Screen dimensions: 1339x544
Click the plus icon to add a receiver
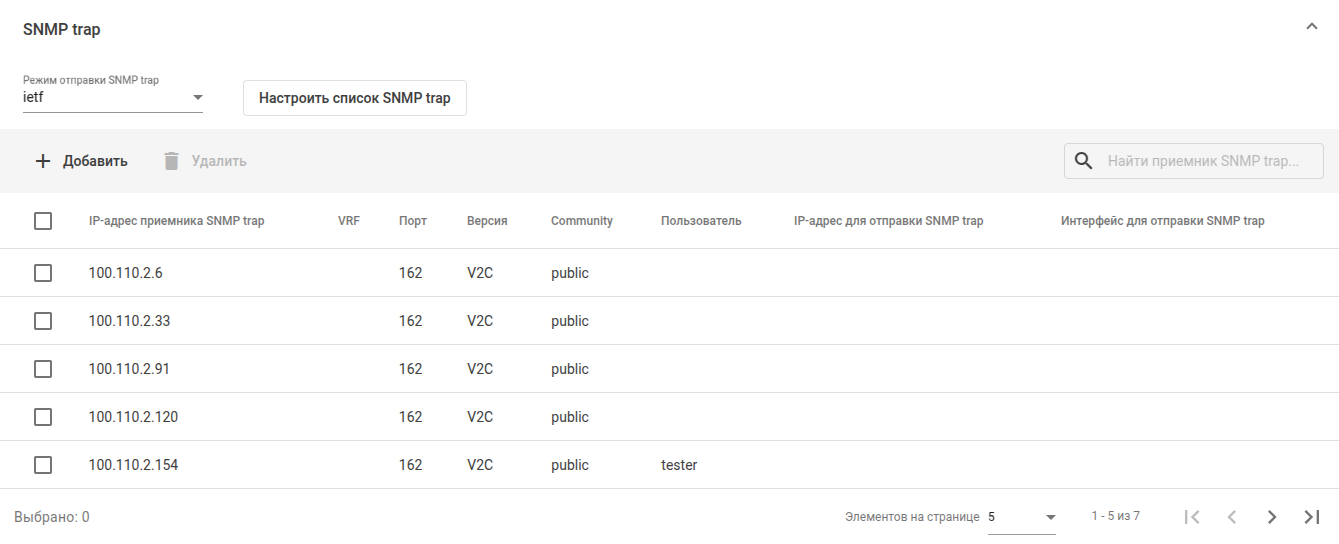[x=43, y=161]
